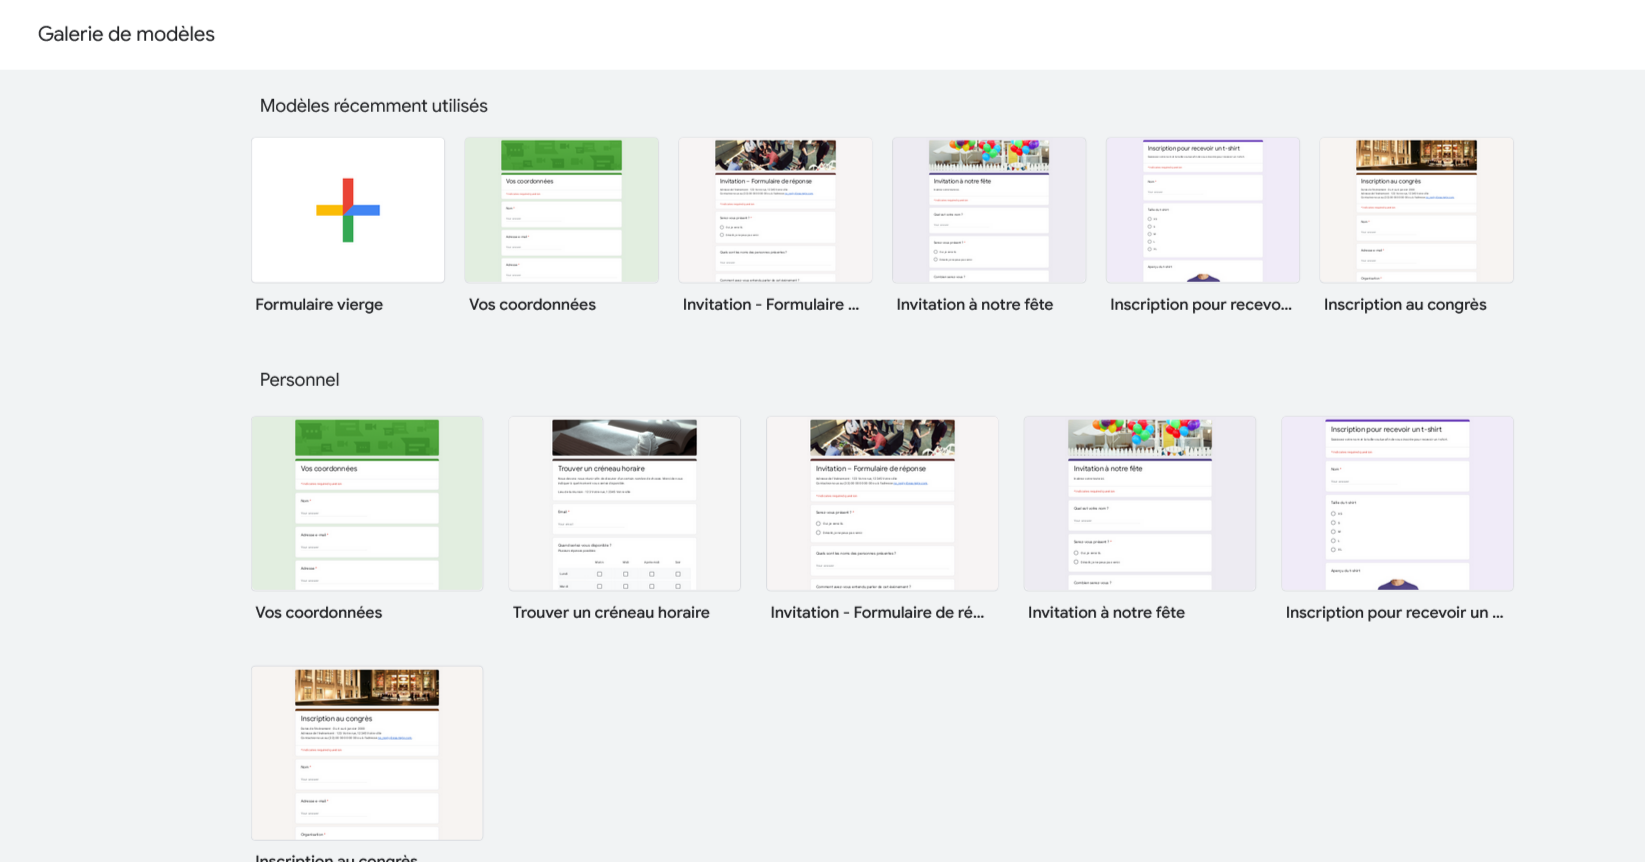Open the Personnel 'Inscription pour recevoir un ...' thumbnail
The height and width of the screenshot is (862, 1645).
(x=1397, y=504)
